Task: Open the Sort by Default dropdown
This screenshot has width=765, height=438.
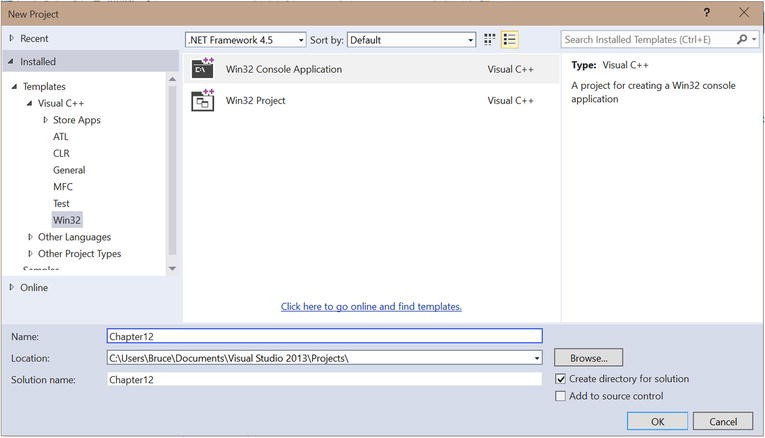Action: click(411, 40)
